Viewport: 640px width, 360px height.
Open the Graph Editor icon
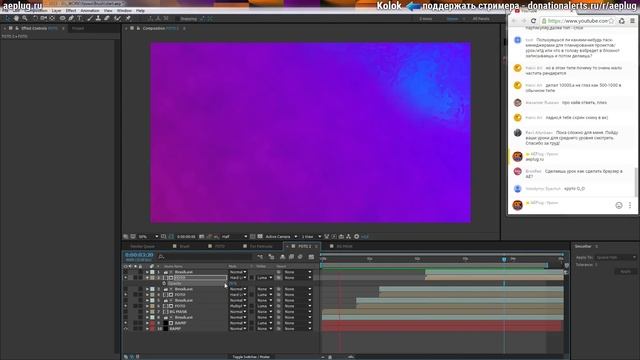pos(311,257)
